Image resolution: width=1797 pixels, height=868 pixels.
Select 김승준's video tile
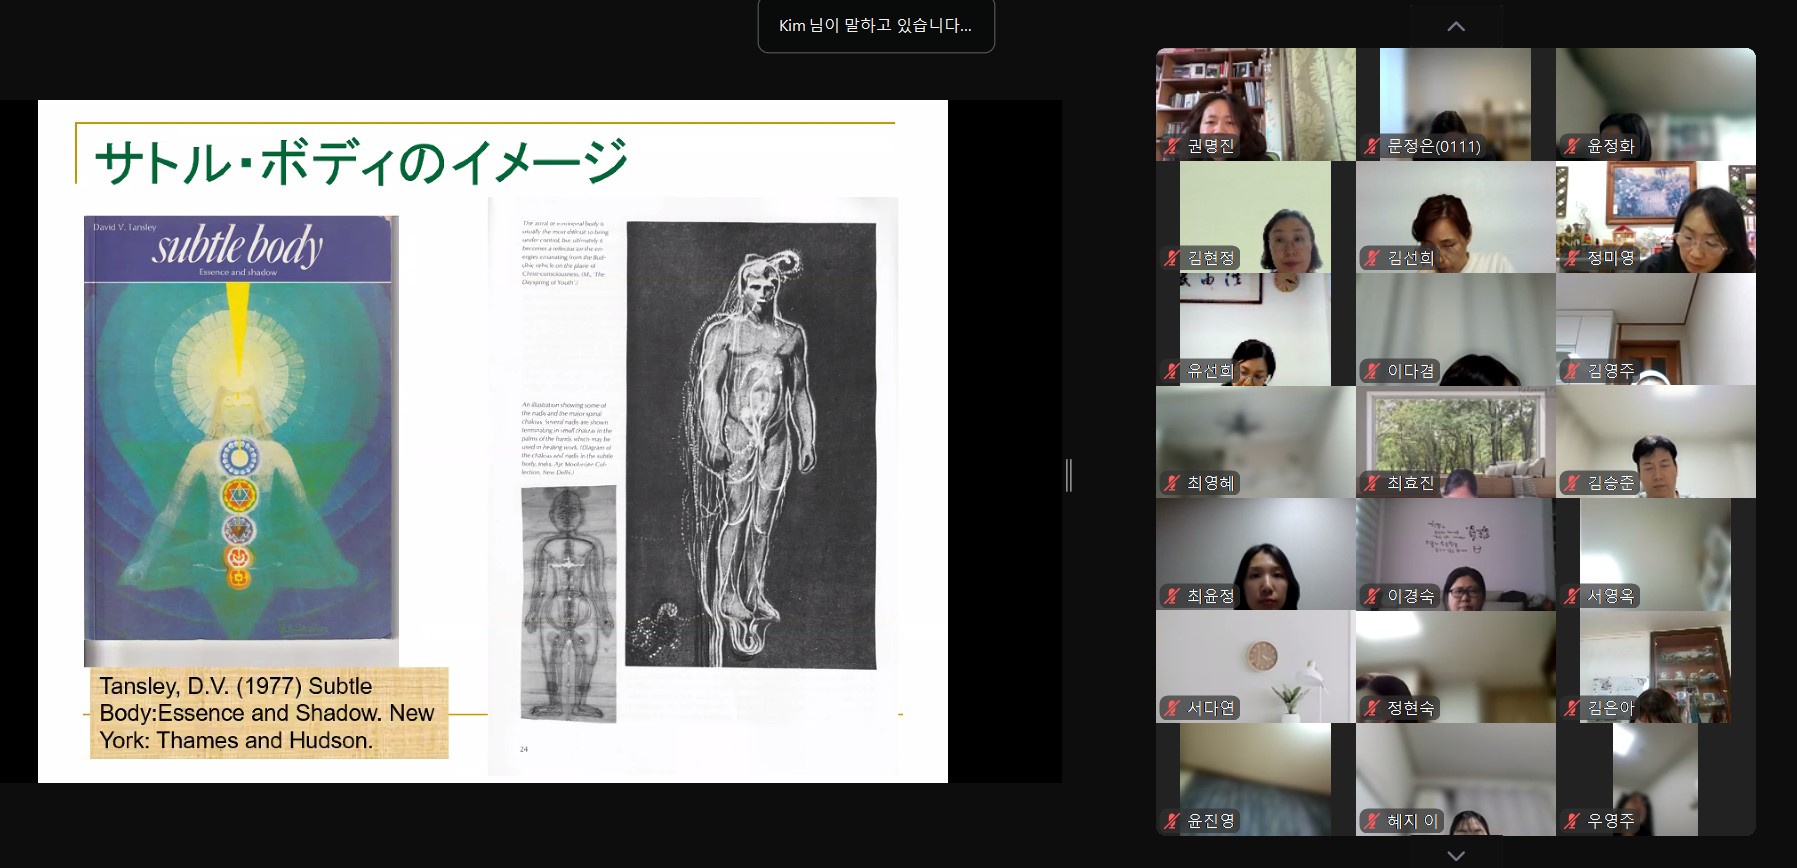pyautogui.click(x=1656, y=442)
